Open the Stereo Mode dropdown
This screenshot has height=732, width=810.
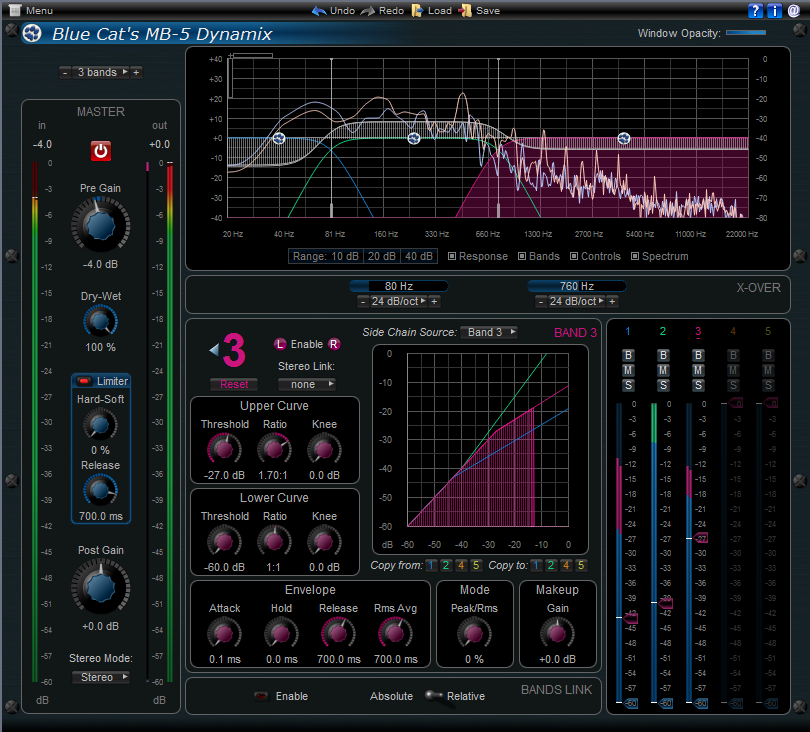101,677
